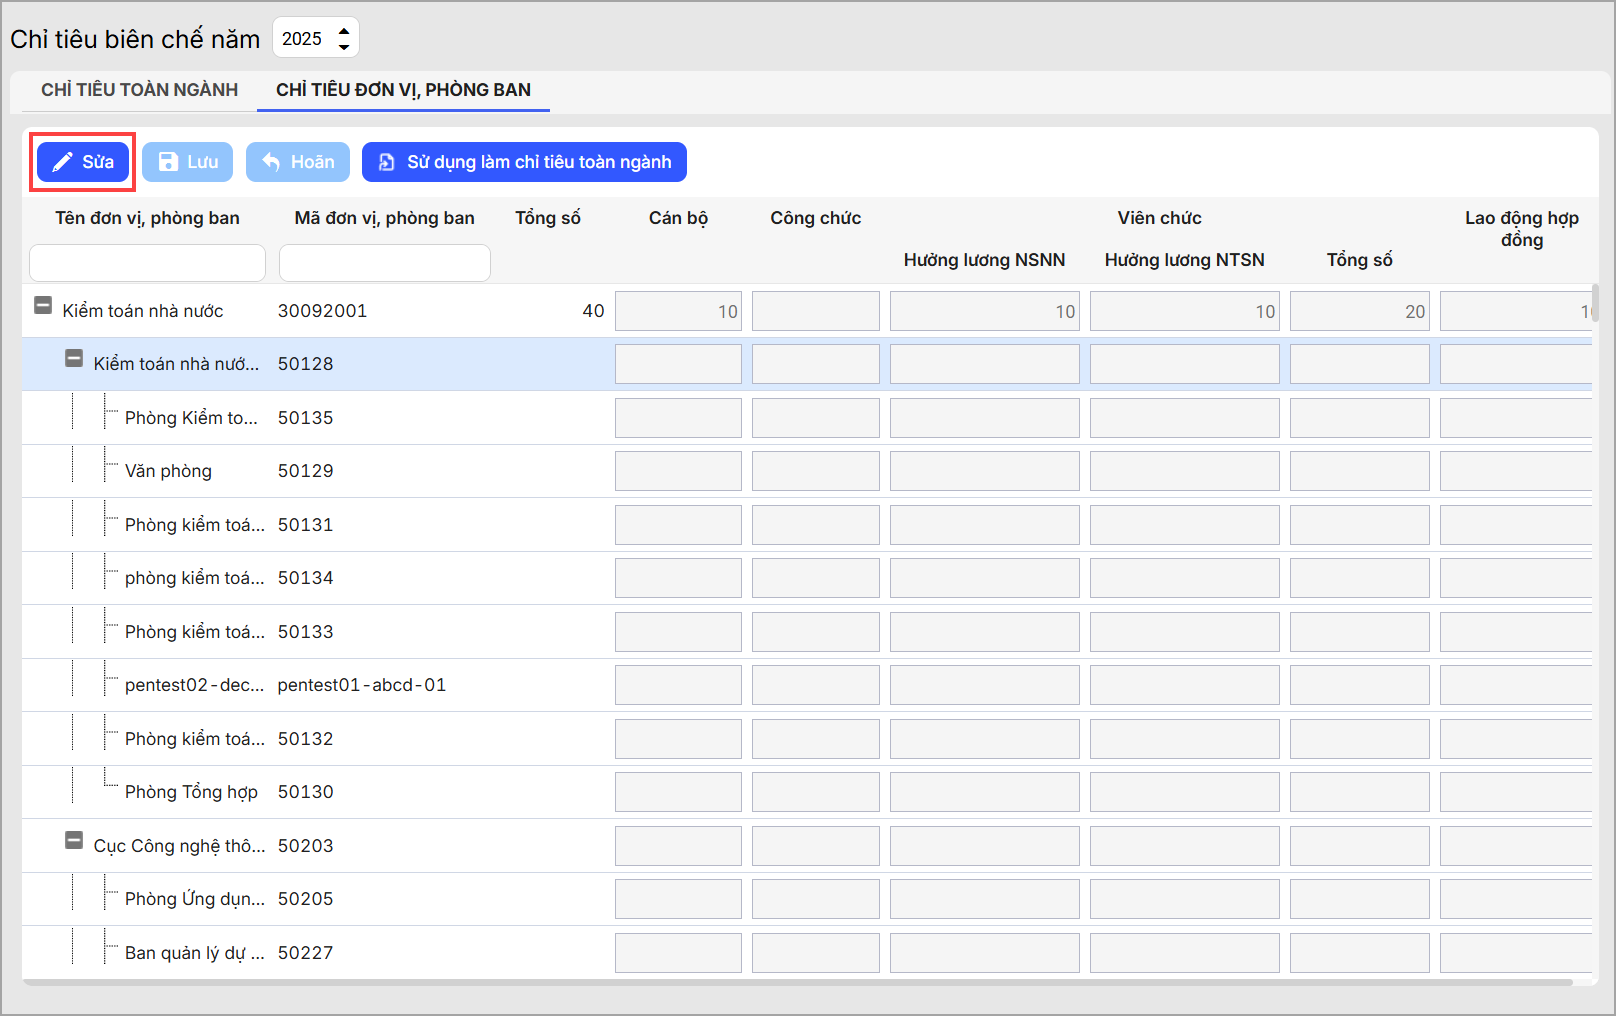Collapse the Cục Công nghệ thông tin node
1616x1016 pixels.
(x=74, y=841)
